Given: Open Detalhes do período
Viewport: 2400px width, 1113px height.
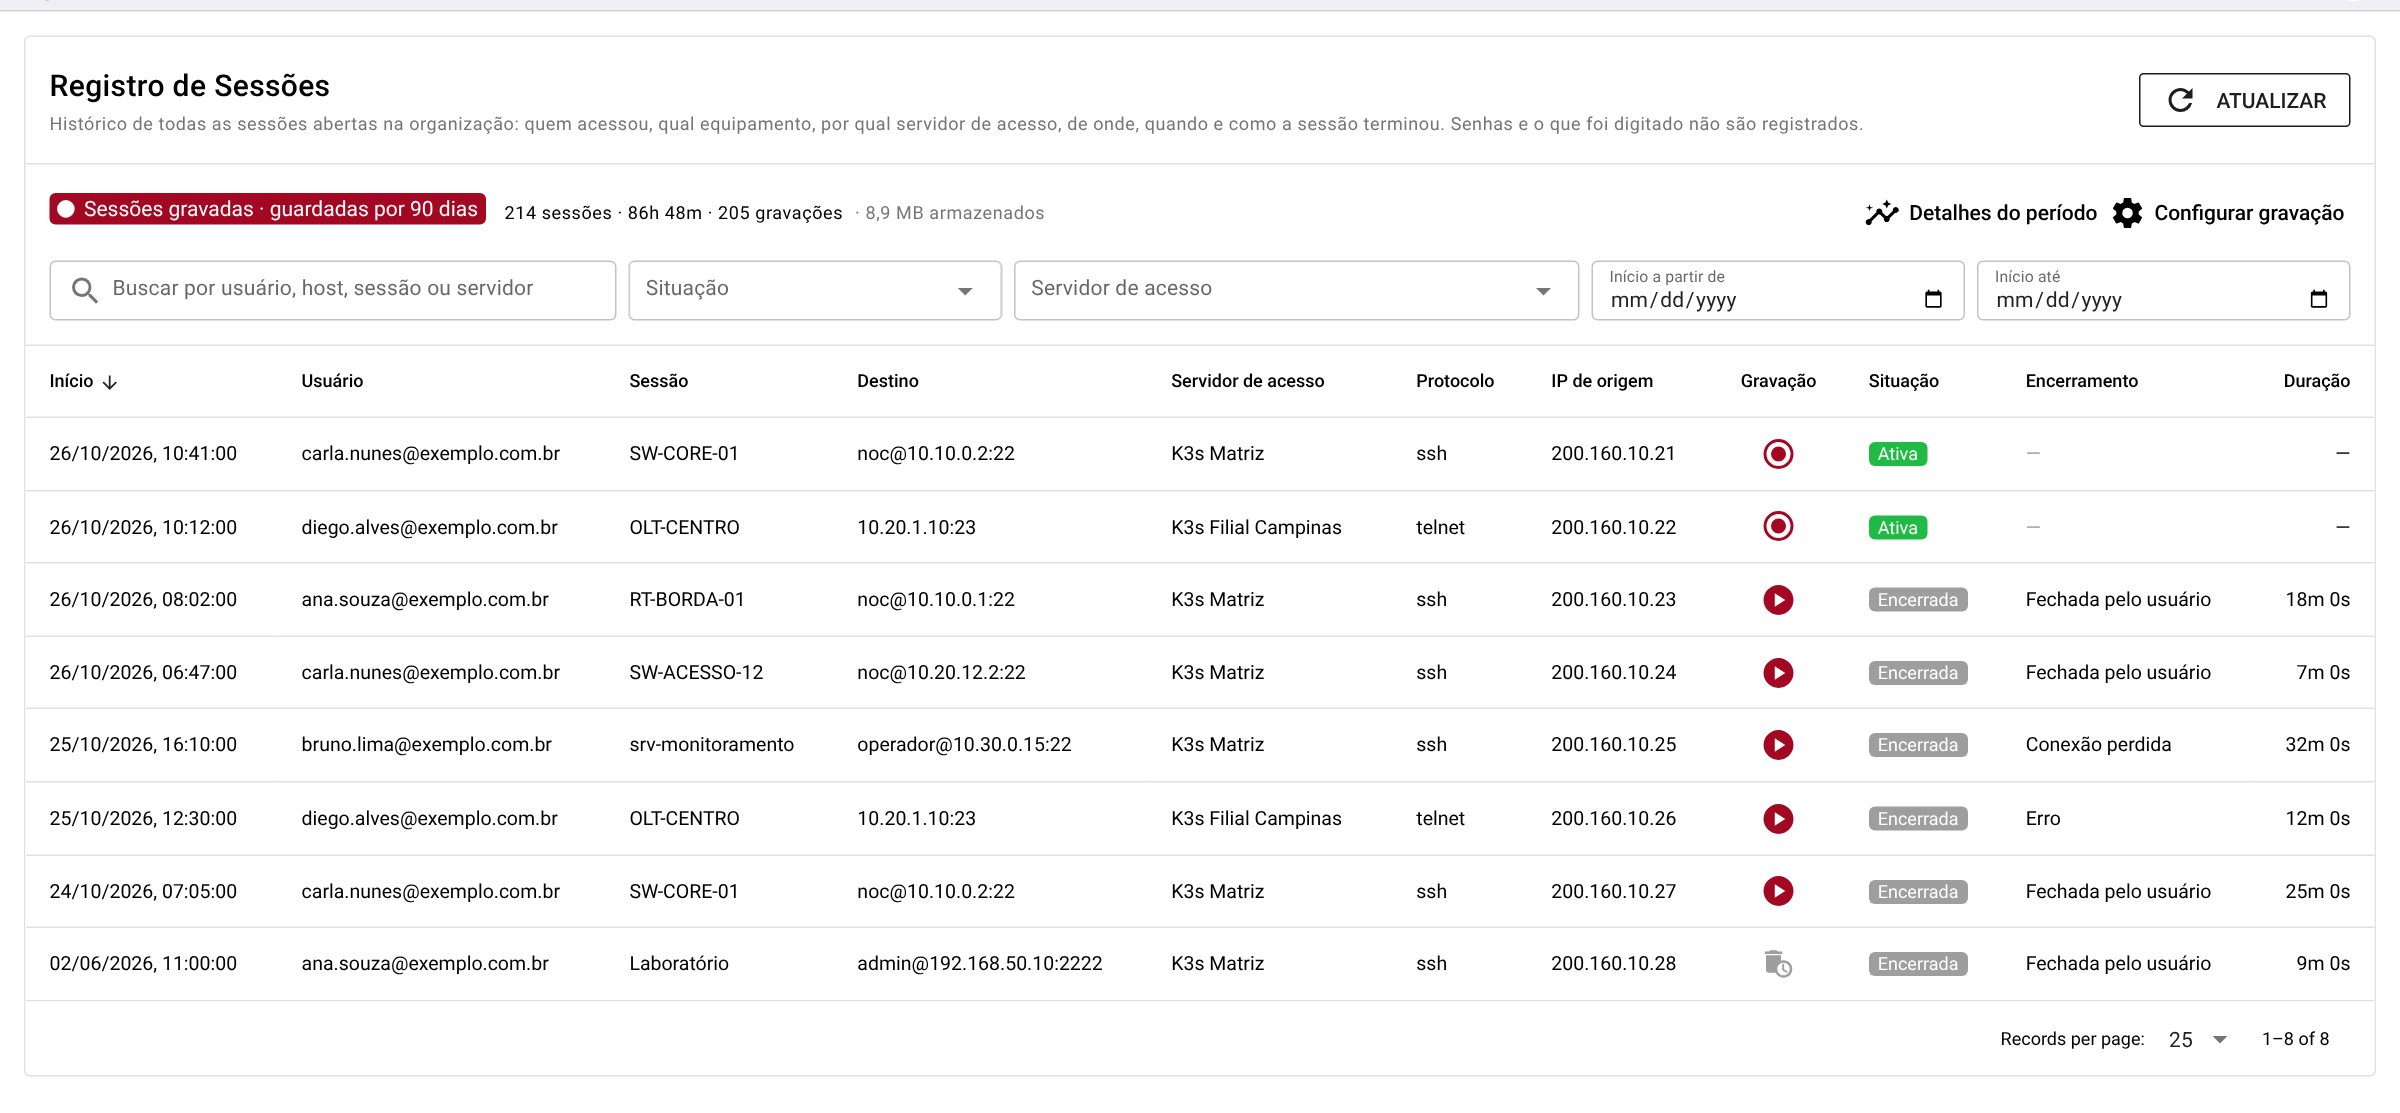Looking at the screenshot, I should point(1981,213).
